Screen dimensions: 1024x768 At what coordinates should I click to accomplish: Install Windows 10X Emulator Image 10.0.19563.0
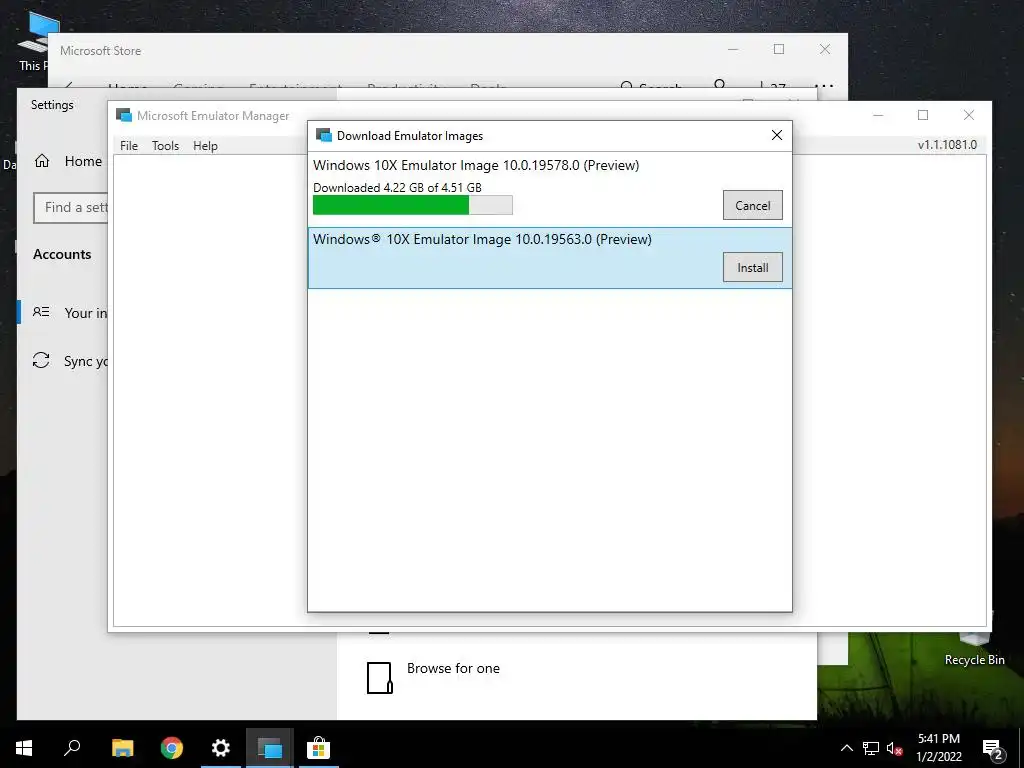point(752,267)
